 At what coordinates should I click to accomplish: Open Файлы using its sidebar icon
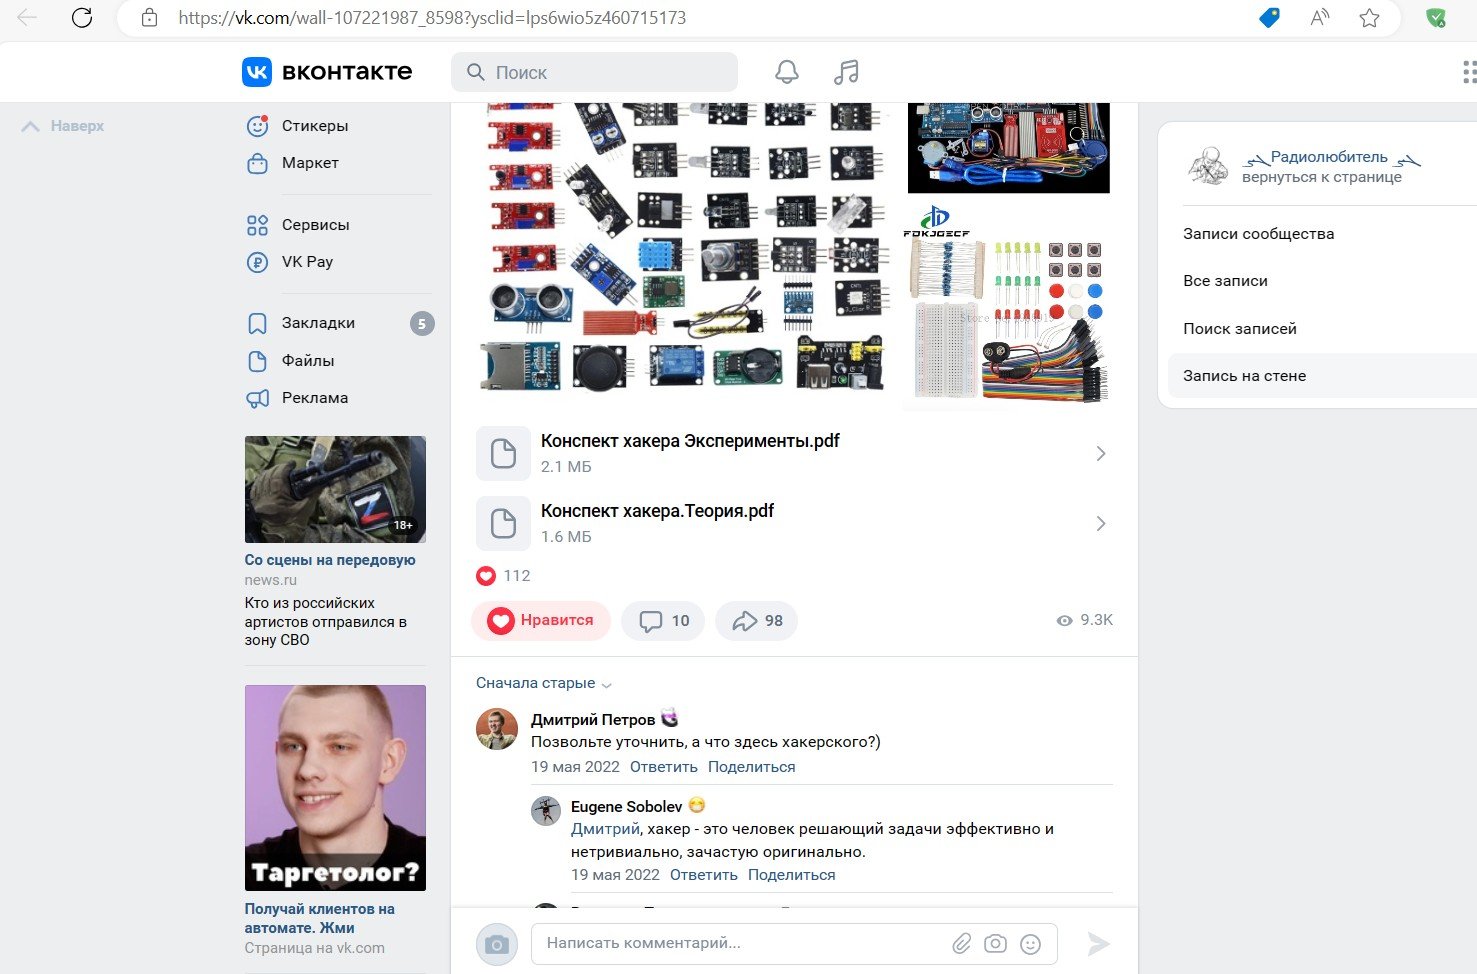(x=256, y=360)
